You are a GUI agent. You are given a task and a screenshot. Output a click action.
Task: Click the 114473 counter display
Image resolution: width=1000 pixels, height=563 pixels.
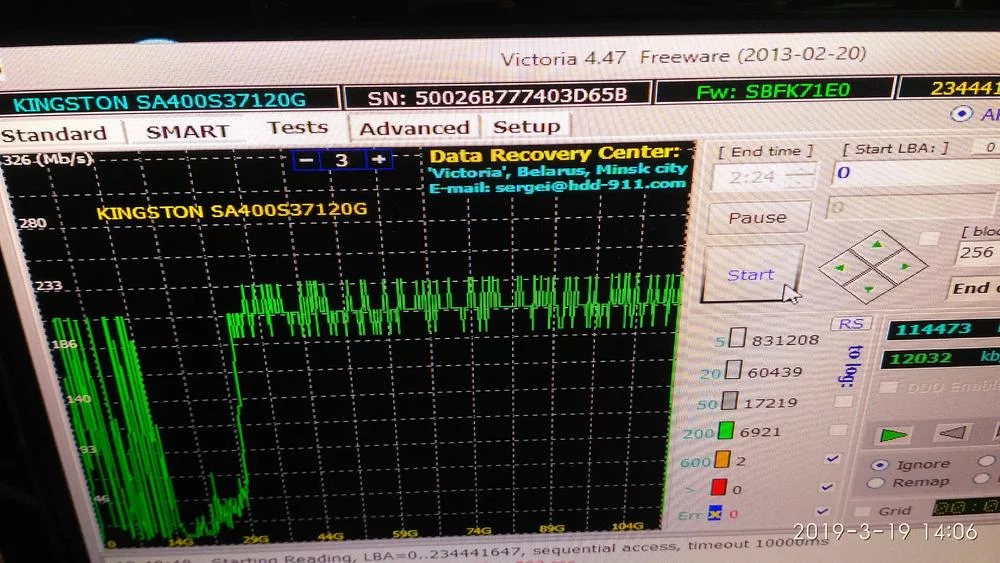(944, 328)
